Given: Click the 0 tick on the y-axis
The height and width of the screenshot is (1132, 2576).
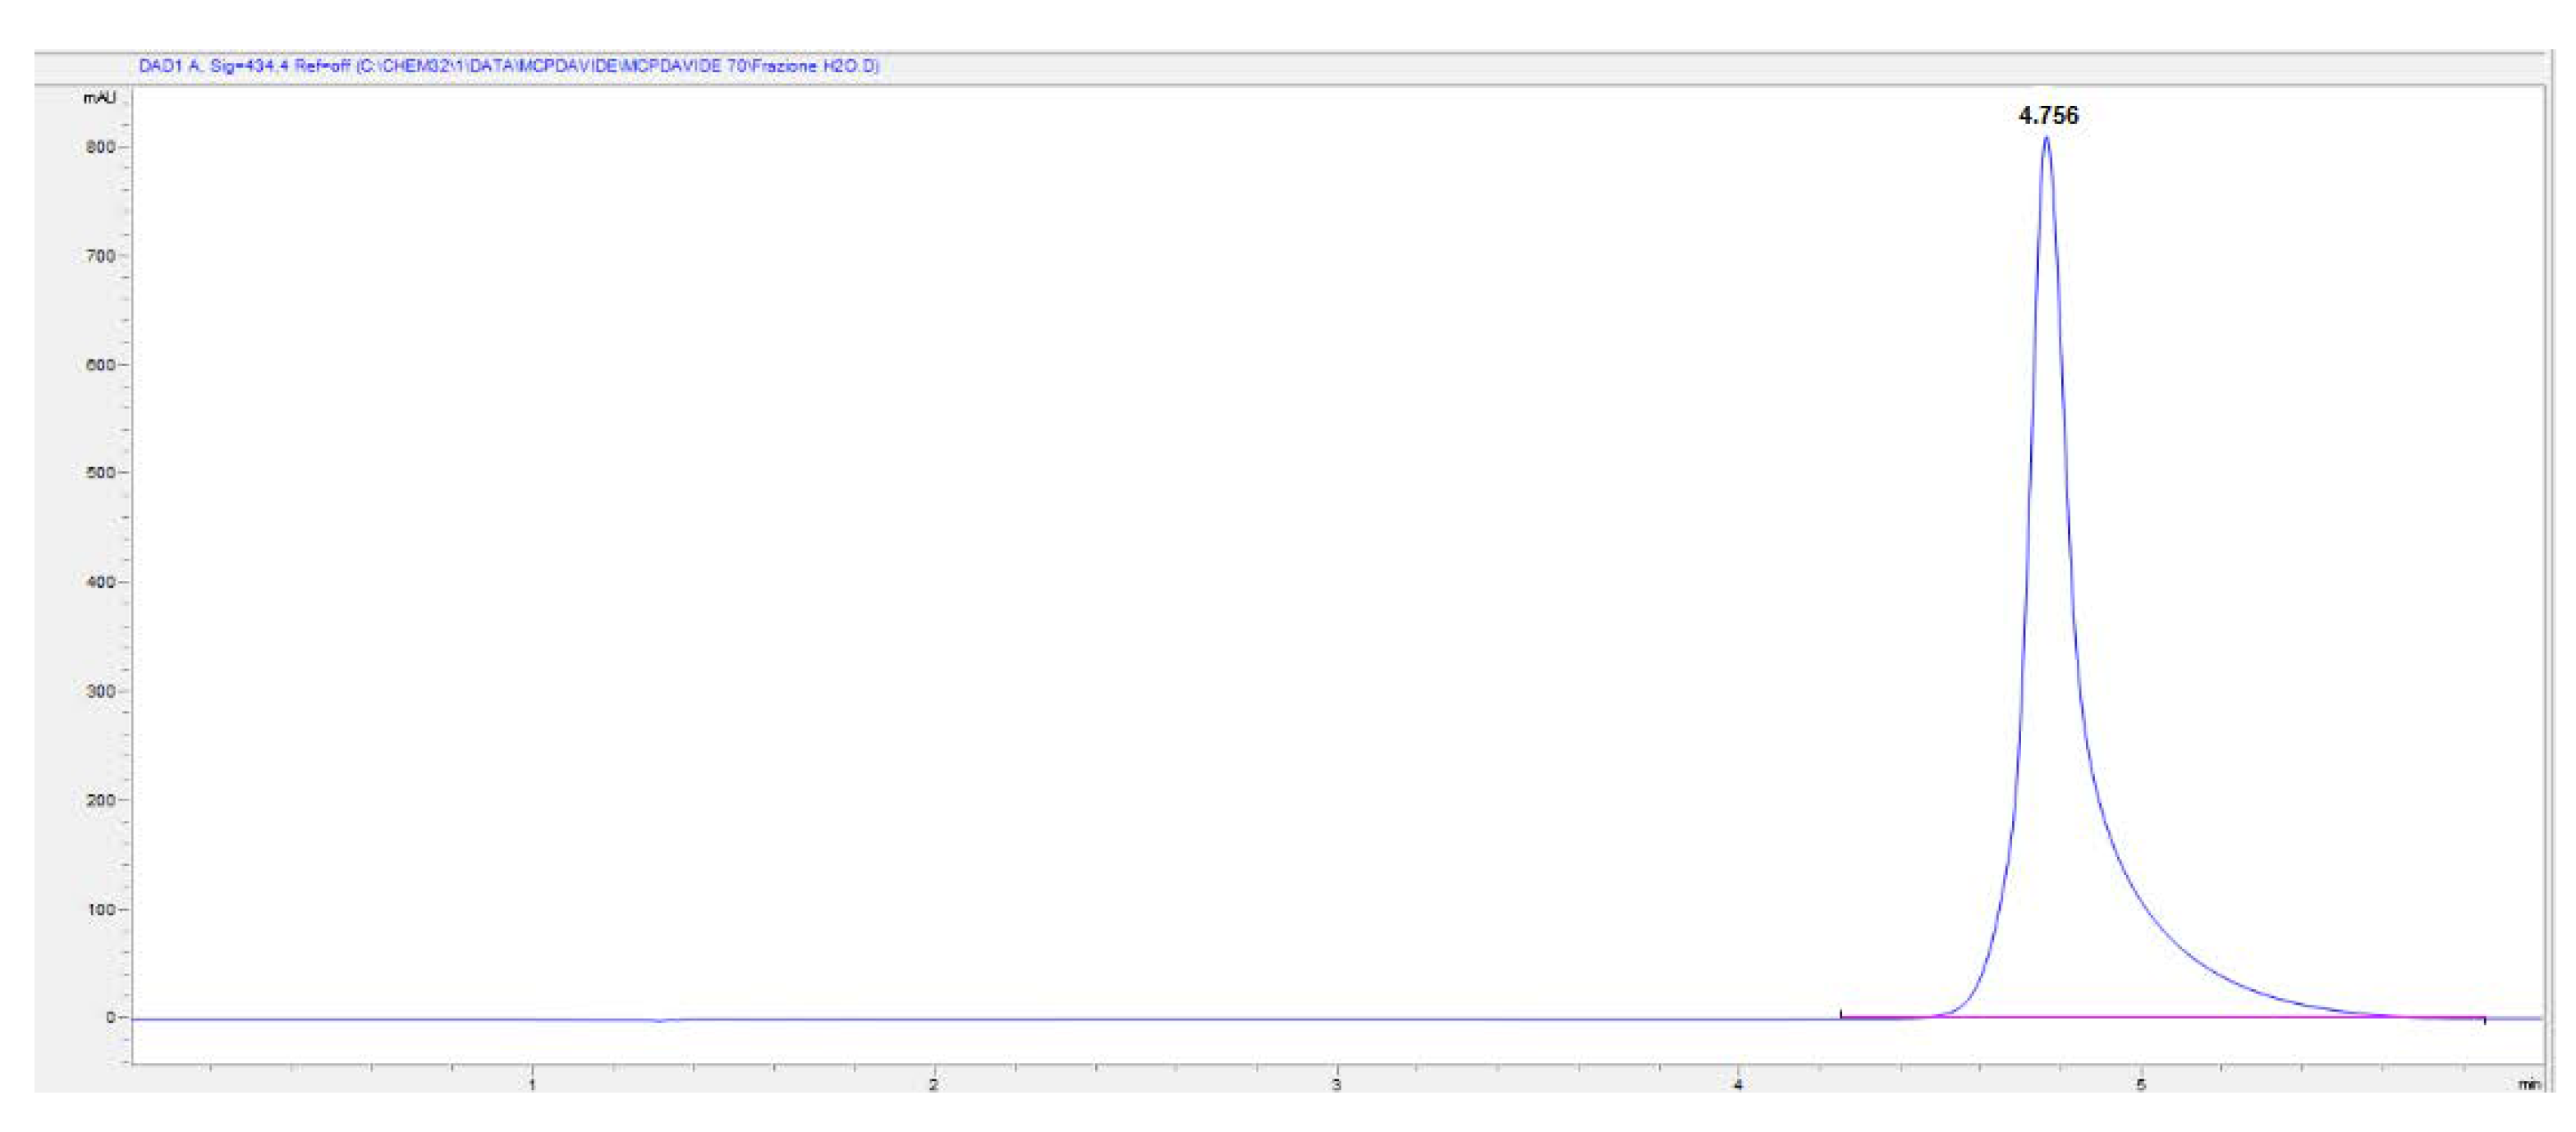Looking at the screenshot, I should click(112, 1017).
